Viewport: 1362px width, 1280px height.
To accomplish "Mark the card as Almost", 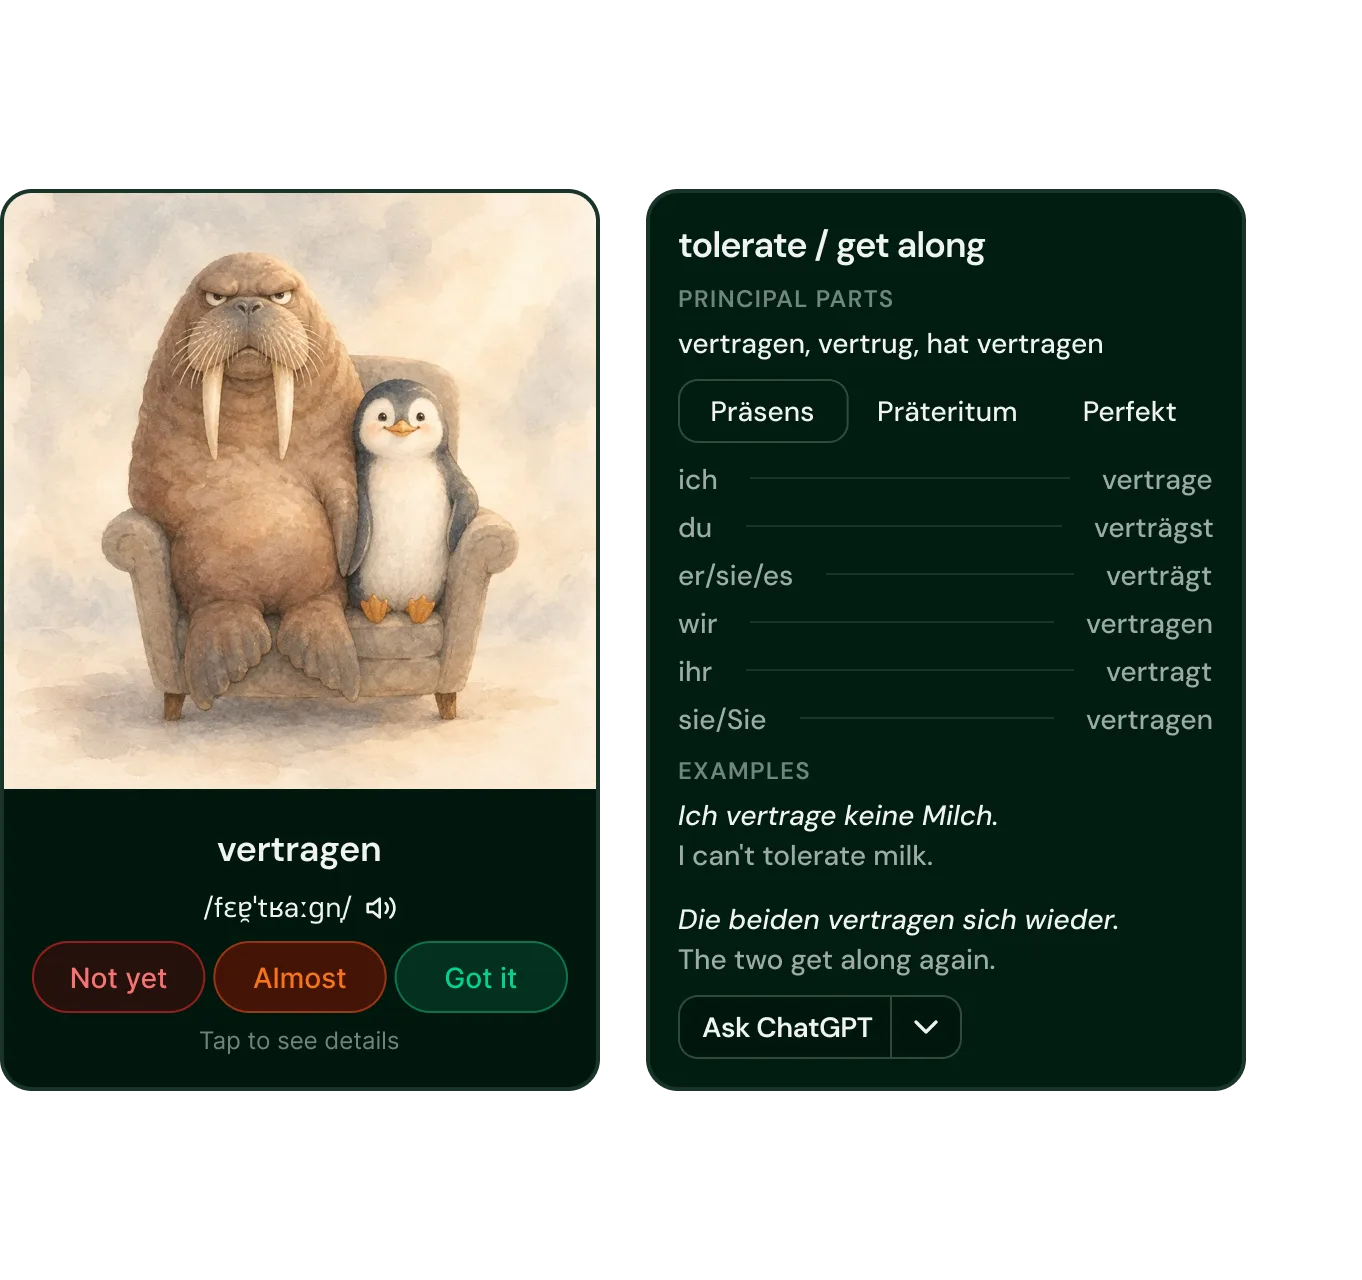I will (300, 977).
